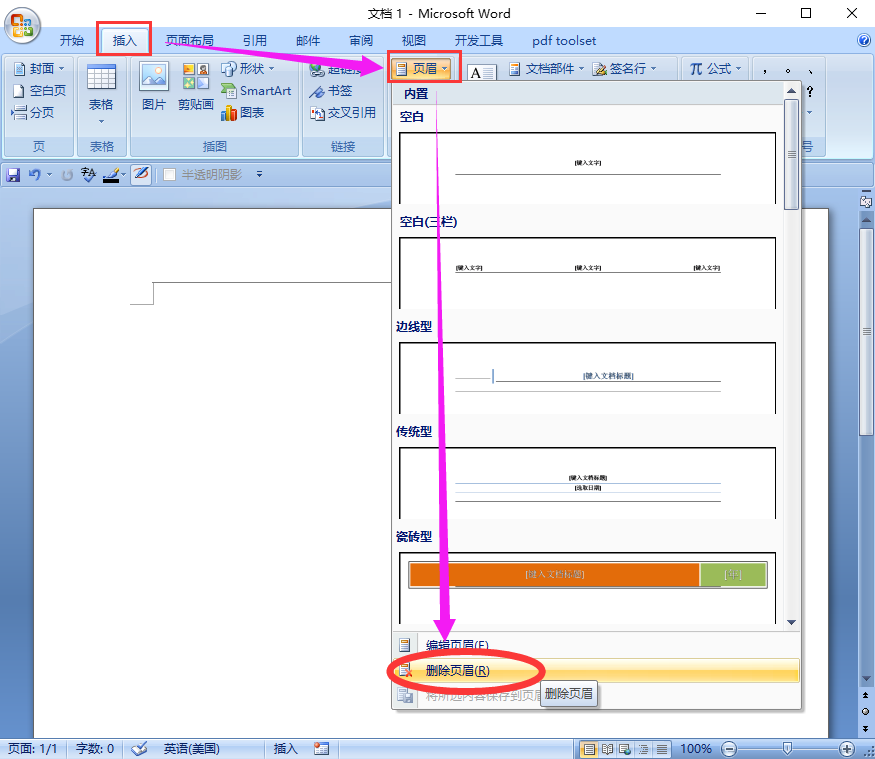Viewport: 875px width, 759px height.
Task: Choose the 瓷砖型 header thumbnail
Action: pos(587,588)
